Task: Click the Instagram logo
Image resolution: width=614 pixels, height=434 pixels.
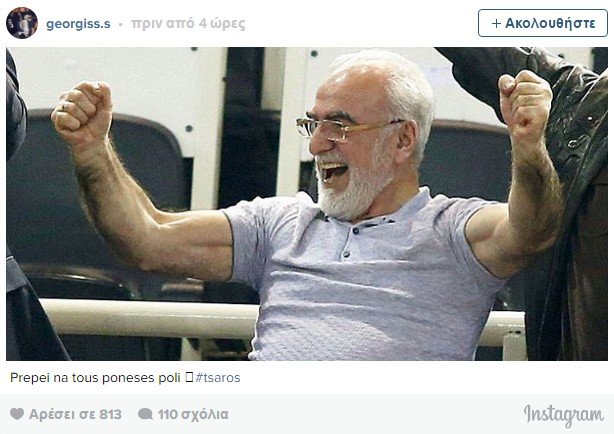Action: (x=564, y=415)
